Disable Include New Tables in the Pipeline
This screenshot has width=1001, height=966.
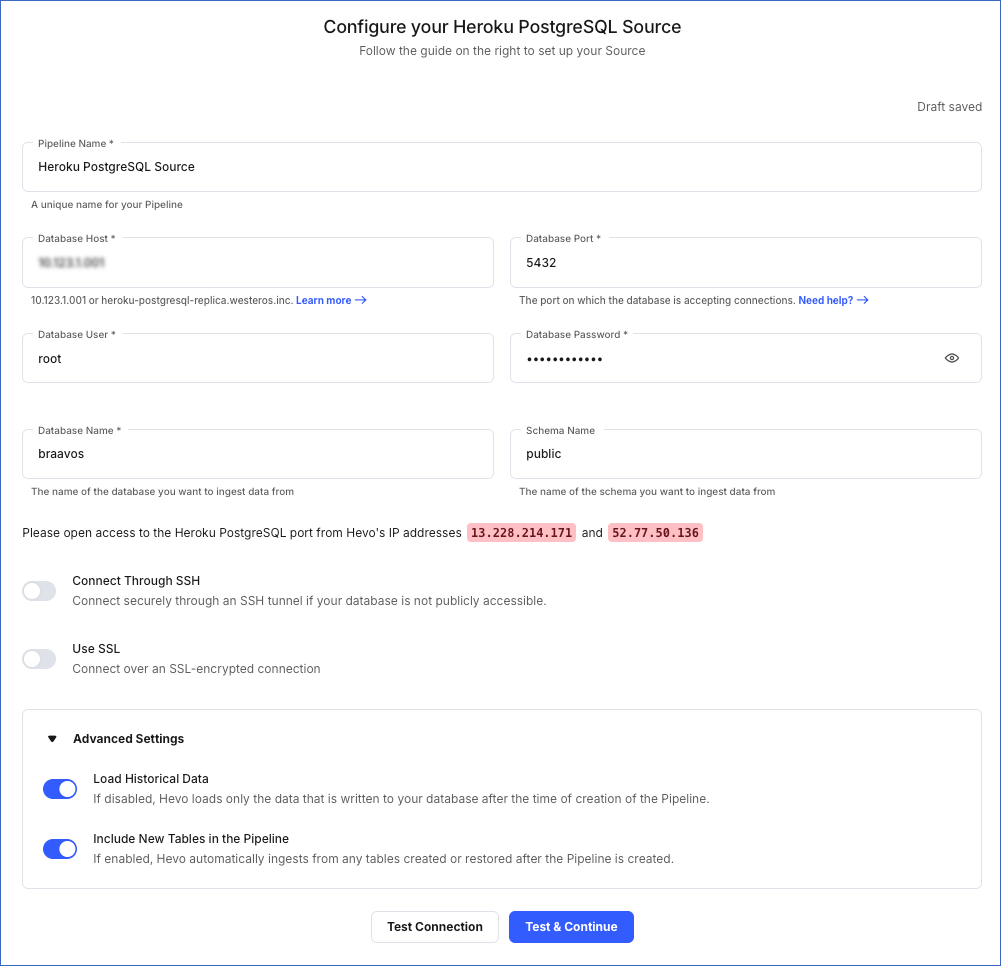tap(59, 848)
